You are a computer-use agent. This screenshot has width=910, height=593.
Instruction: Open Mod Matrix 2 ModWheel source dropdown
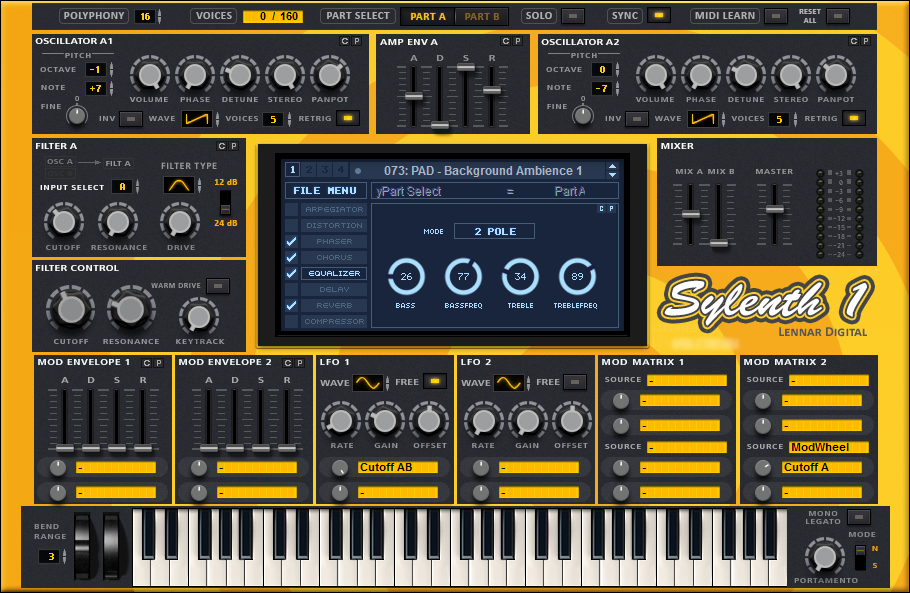pos(829,447)
